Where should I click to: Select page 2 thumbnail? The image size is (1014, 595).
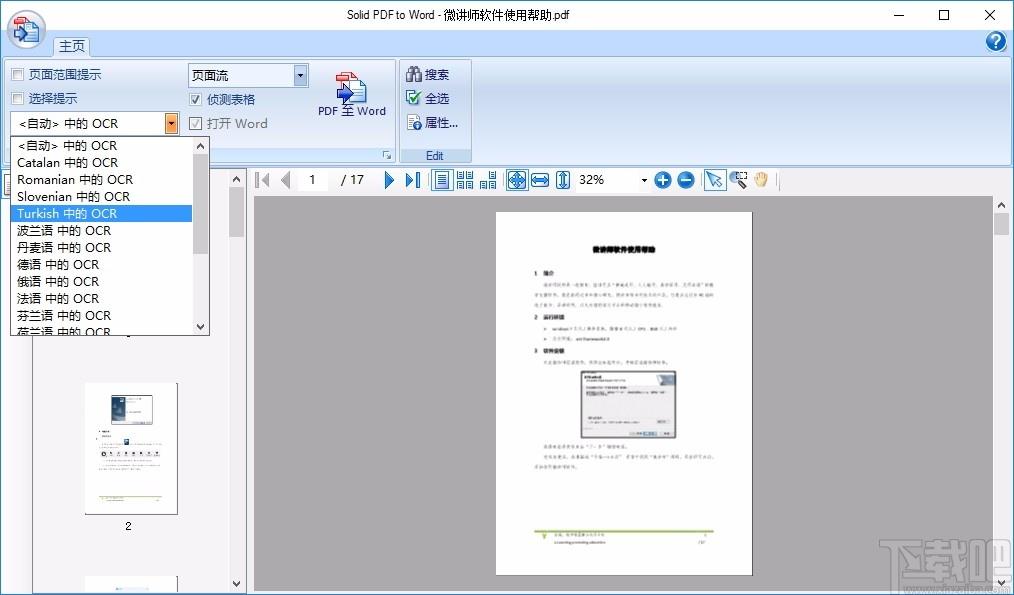[131, 448]
